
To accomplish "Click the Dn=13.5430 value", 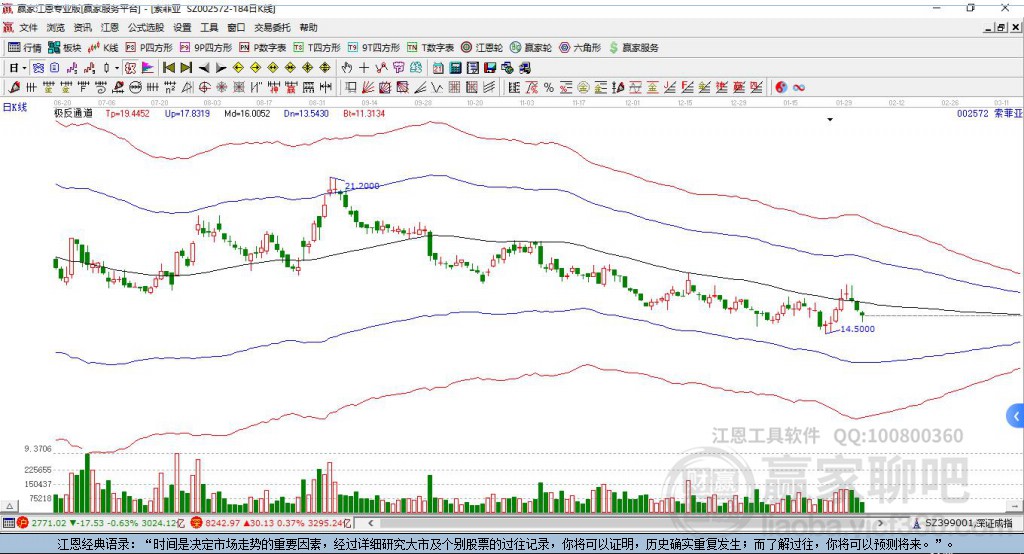I will point(306,114).
